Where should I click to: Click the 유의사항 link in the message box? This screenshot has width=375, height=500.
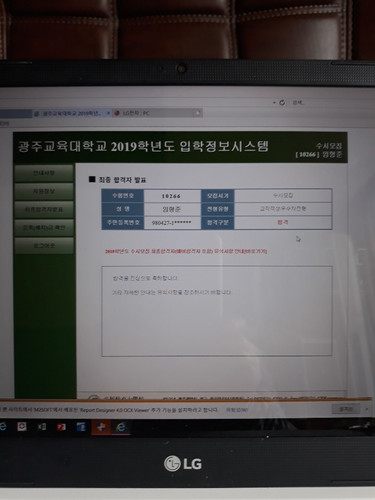[x=167, y=292]
